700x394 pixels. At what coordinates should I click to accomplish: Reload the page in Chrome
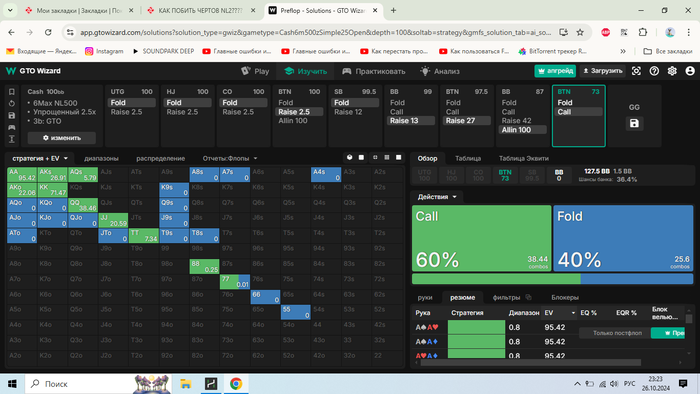pos(48,32)
